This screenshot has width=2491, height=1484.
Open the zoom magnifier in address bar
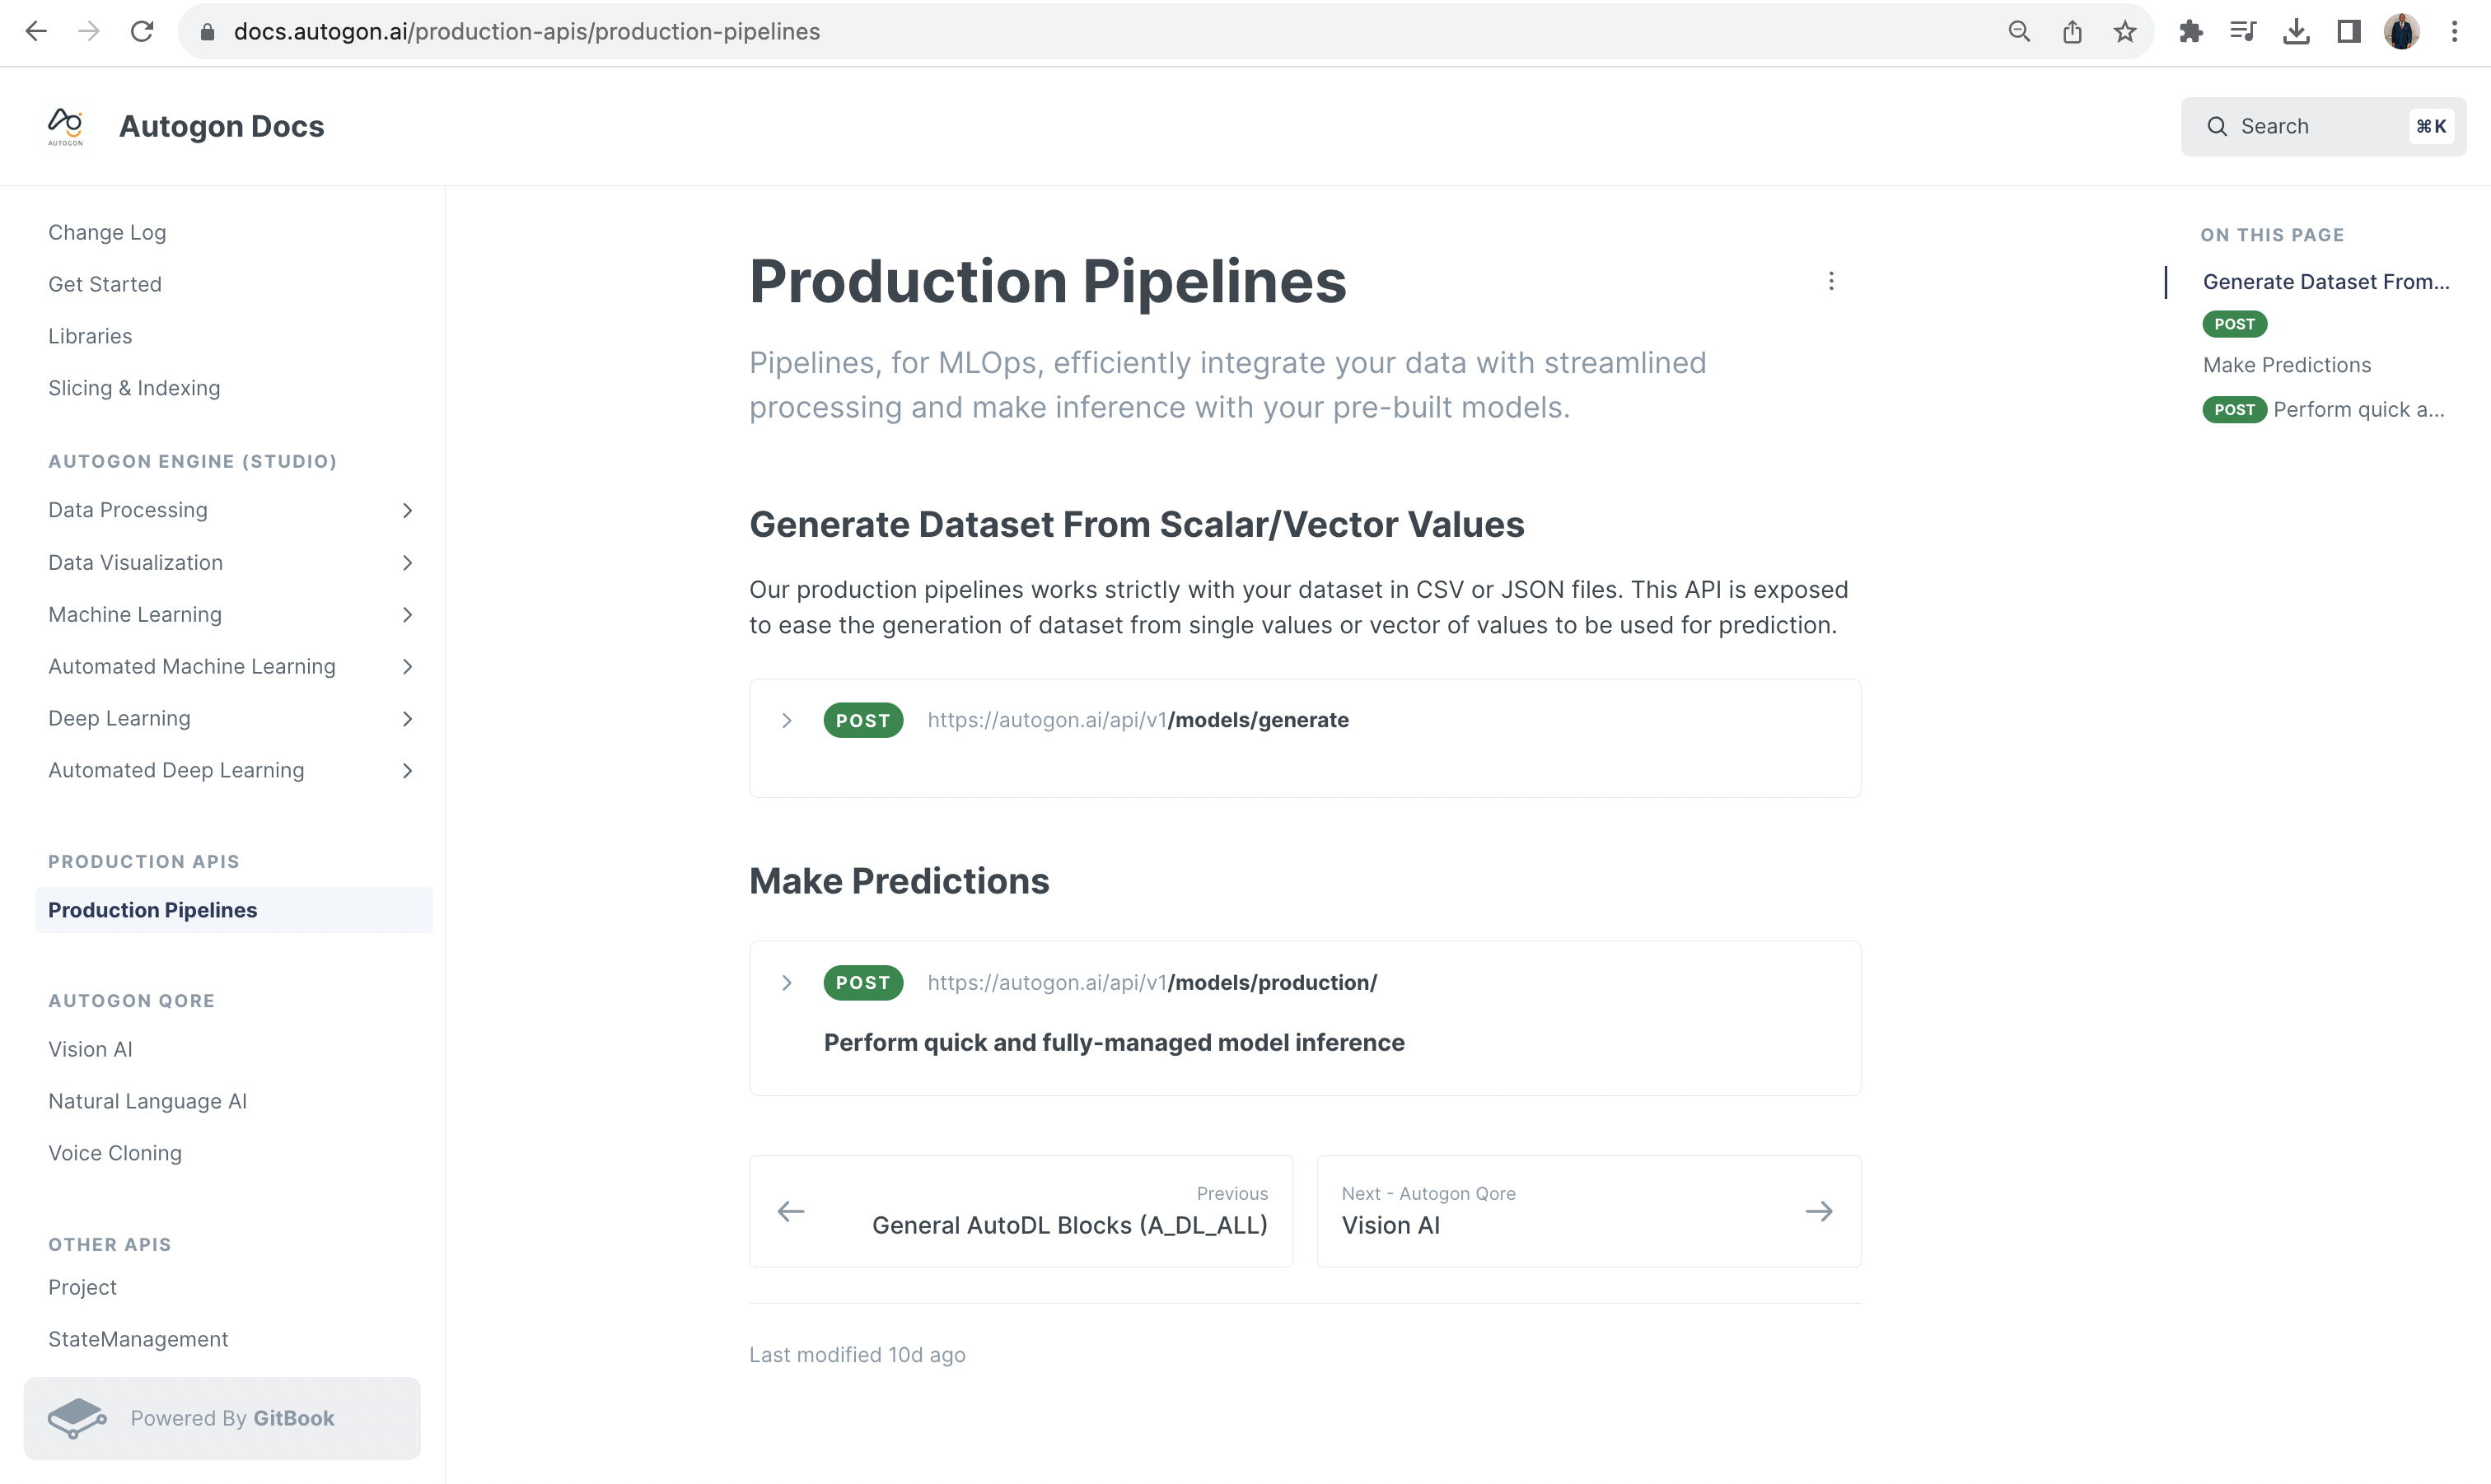[2019, 31]
